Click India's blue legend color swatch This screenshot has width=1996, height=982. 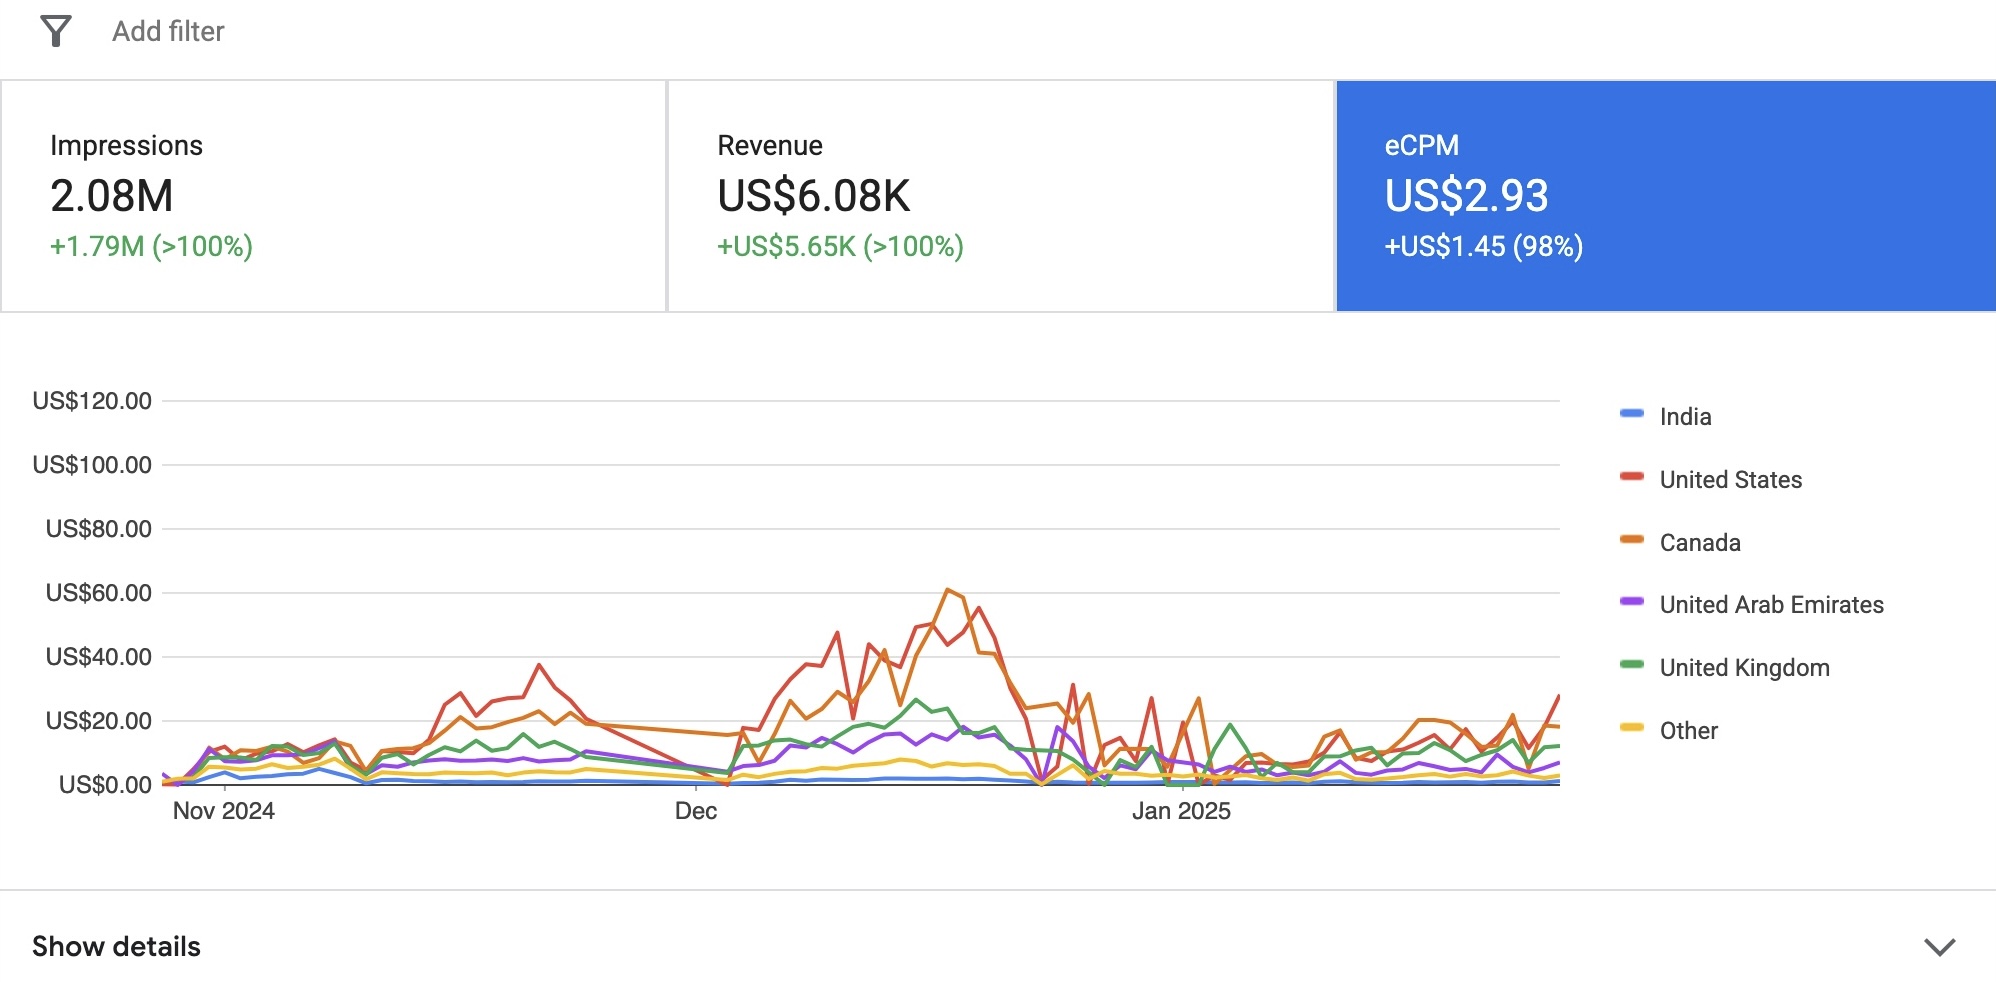1631,414
